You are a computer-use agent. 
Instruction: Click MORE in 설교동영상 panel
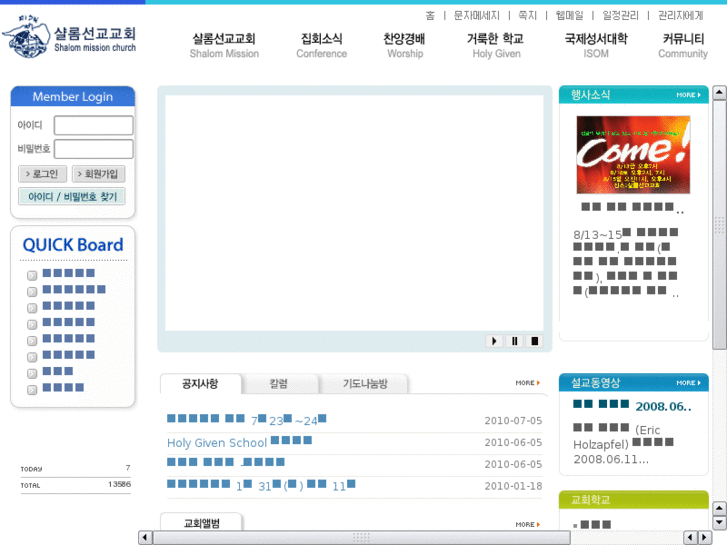tap(689, 383)
